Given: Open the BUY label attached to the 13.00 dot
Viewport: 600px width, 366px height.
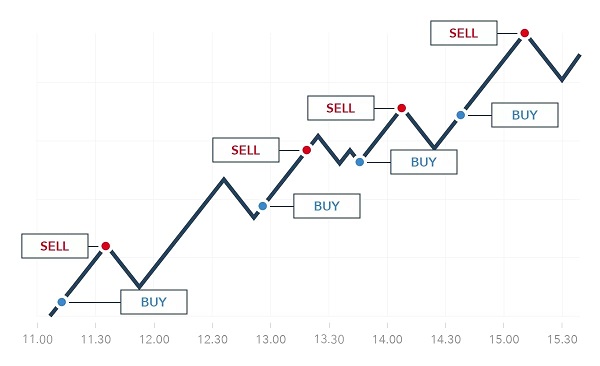Looking at the screenshot, I should click(327, 206).
